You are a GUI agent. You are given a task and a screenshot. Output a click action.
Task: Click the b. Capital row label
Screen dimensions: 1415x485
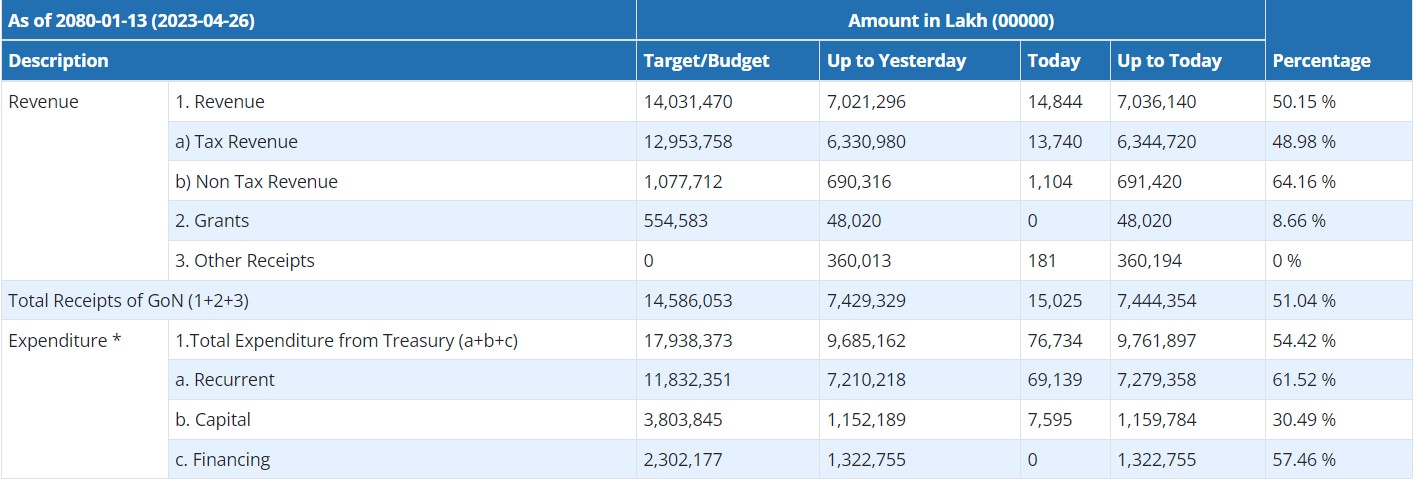pos(213,420)
